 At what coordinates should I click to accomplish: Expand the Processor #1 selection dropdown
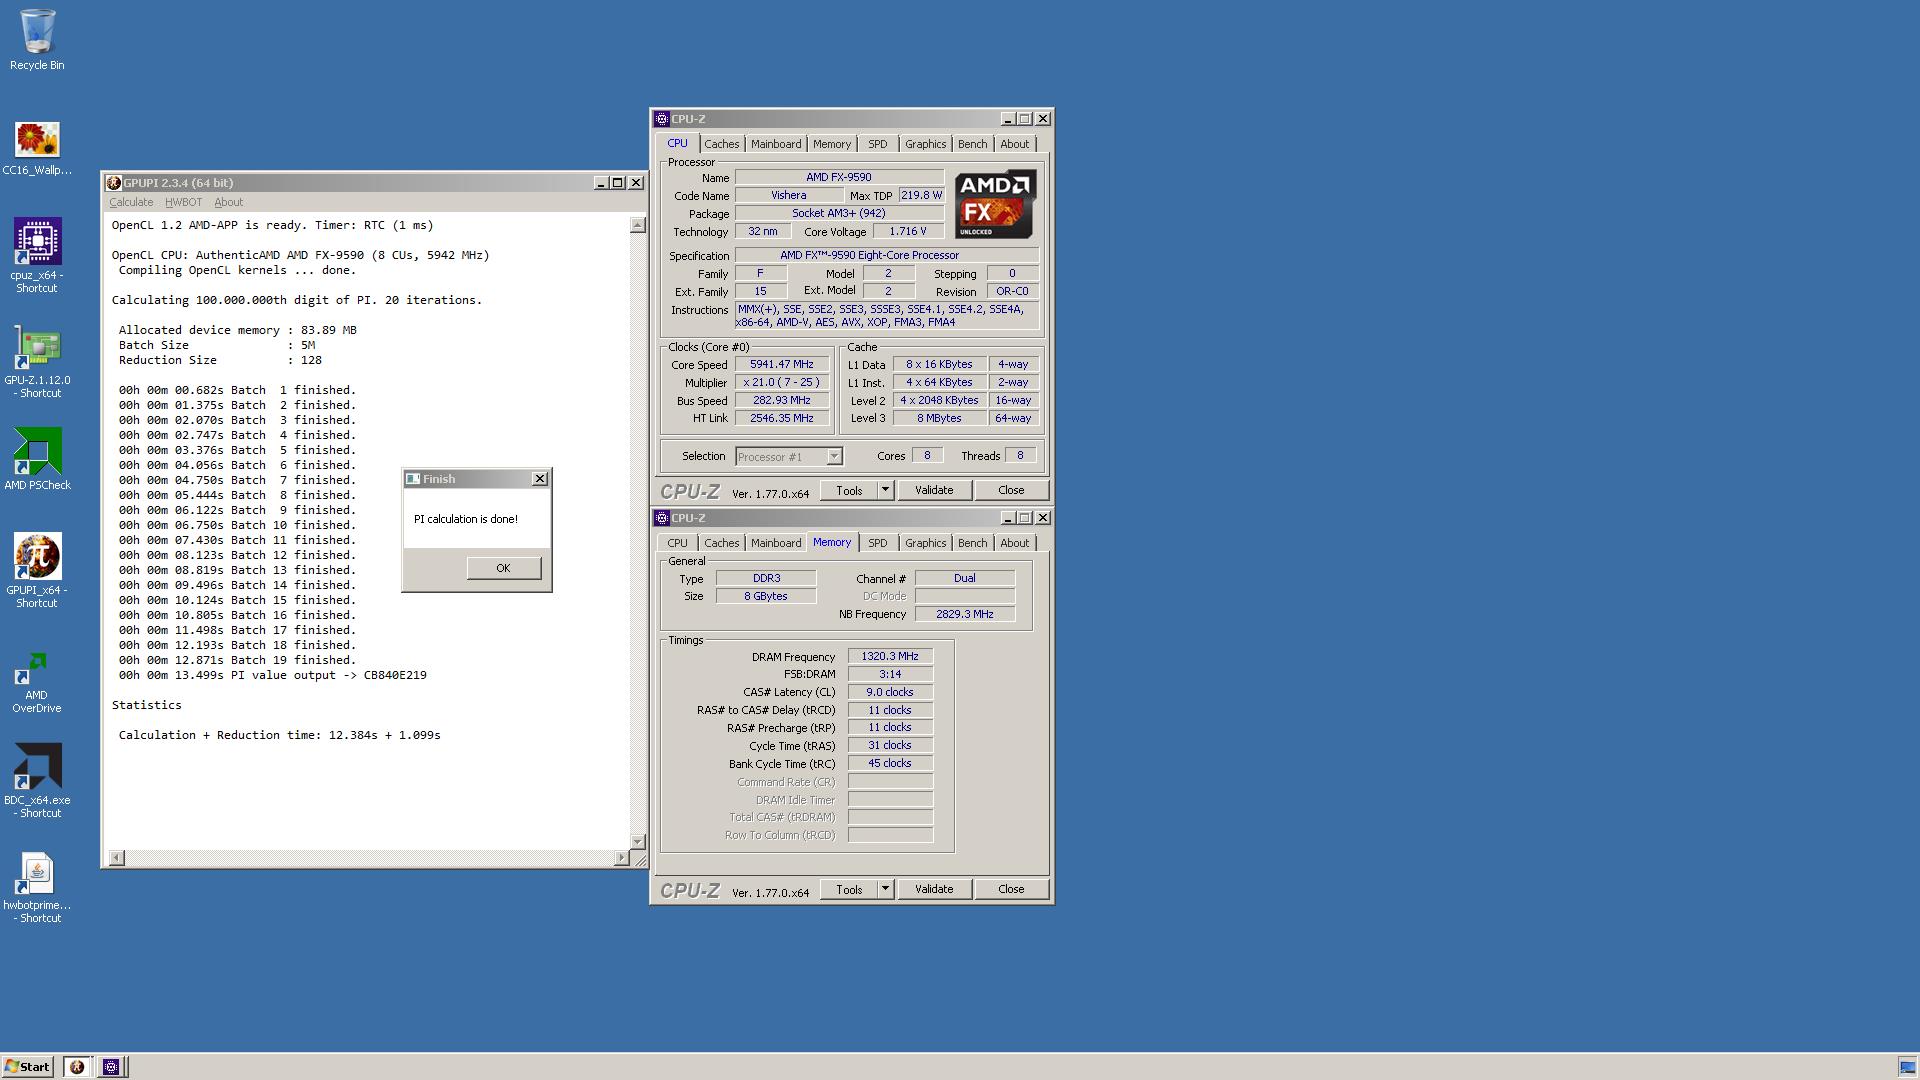tap(834, 457)
